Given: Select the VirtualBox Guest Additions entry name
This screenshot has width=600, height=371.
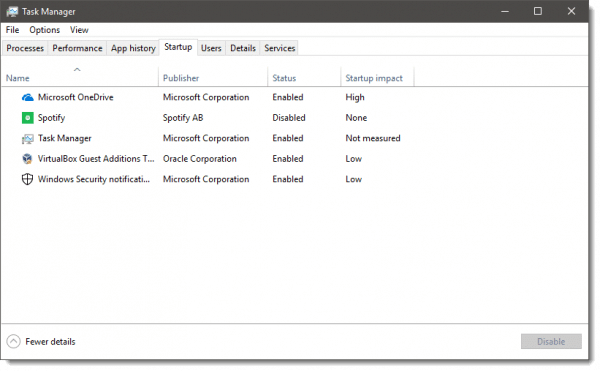Looking at the screenshot, I should click(x=96, y=159).
